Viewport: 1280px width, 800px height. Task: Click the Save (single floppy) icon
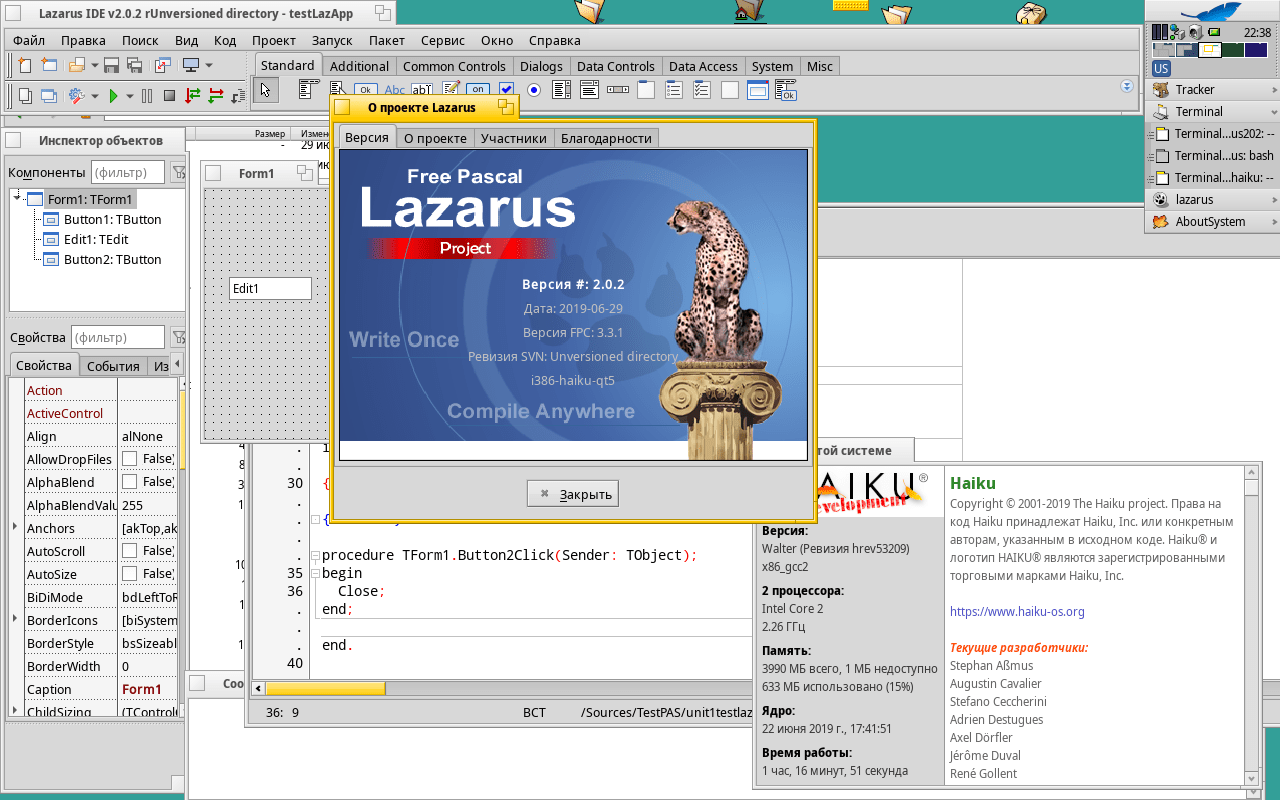(111, 65)
